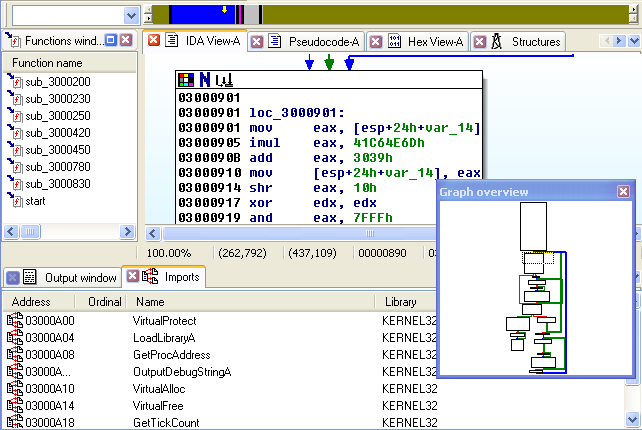Switch to the Structures tab
This screenshot has height=430, width=642.
(x=536, y=41)
